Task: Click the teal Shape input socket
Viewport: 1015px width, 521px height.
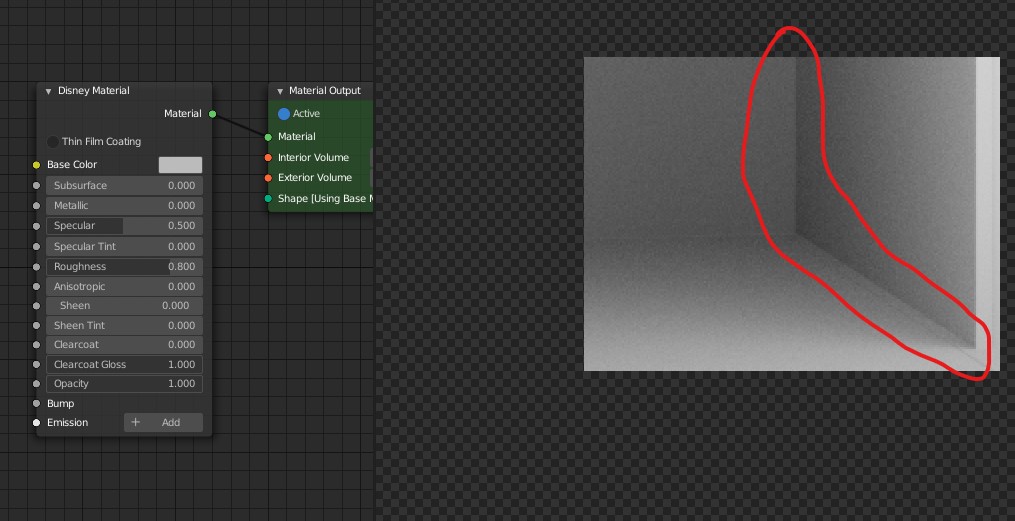Action: (268, 199)
